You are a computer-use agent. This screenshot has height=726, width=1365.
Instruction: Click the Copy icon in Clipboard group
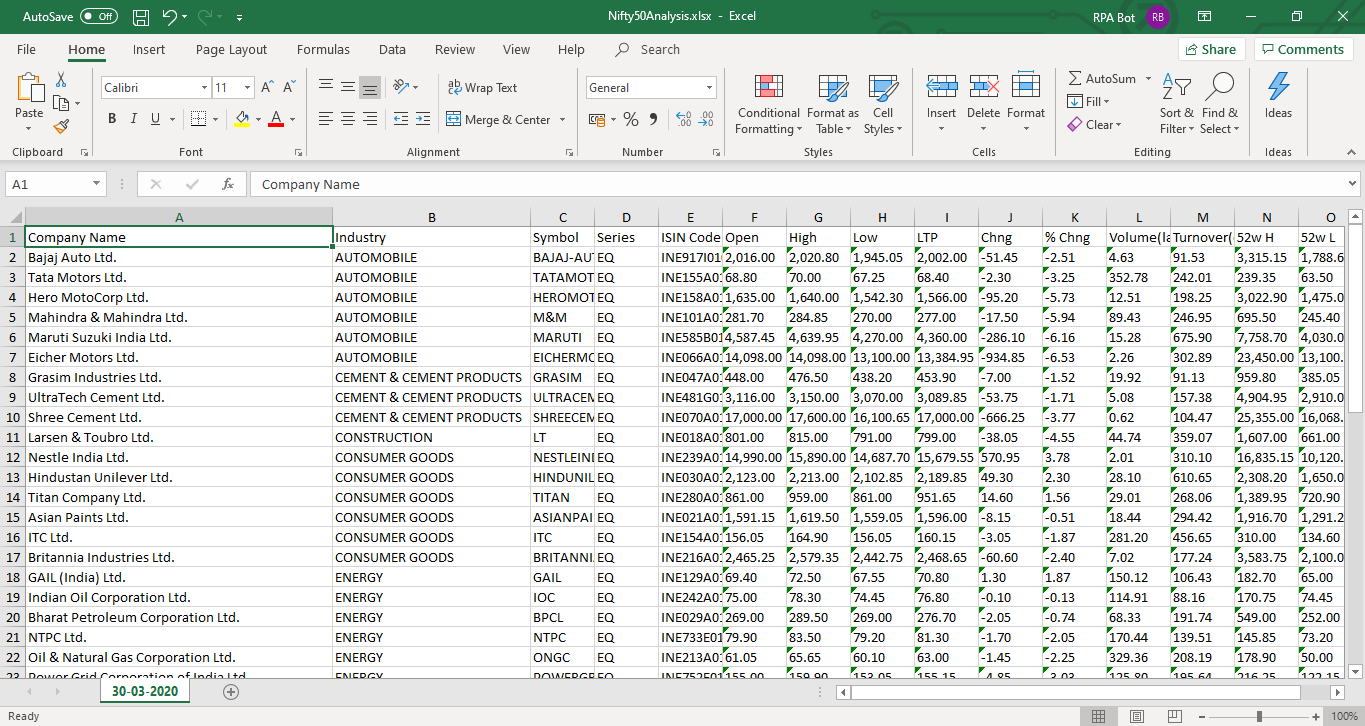click(61, 102)
